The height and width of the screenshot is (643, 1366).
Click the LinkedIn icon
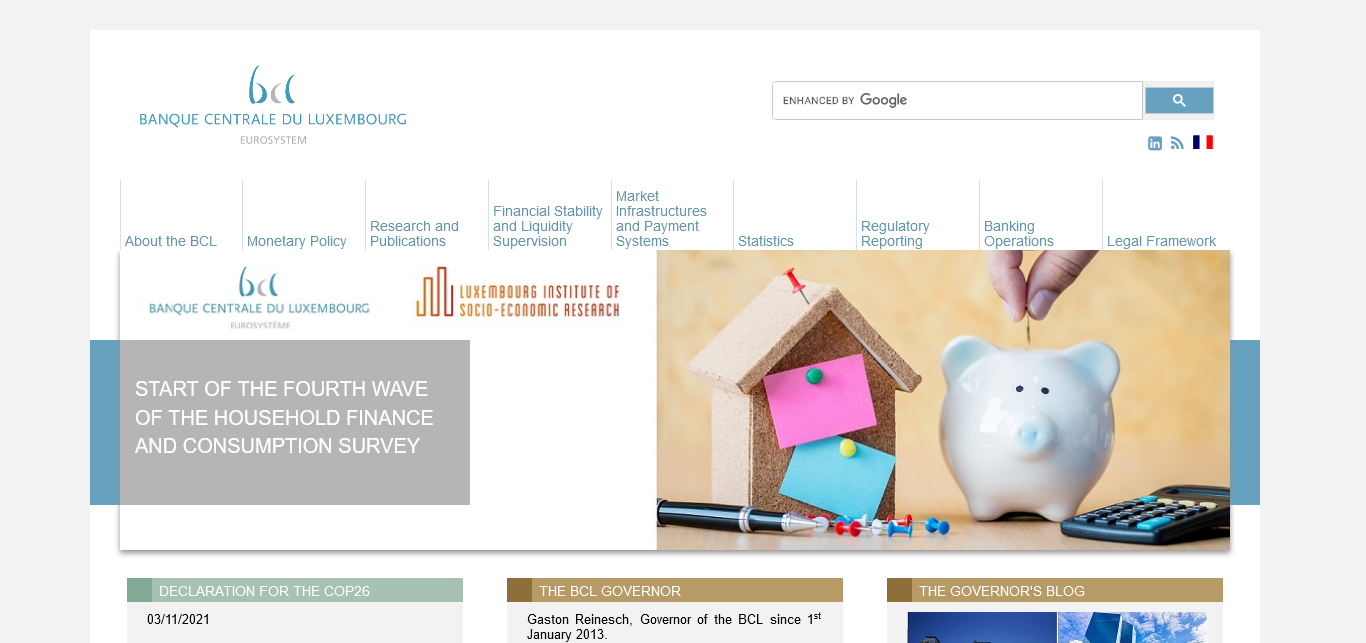click(x=1155, y=143)
